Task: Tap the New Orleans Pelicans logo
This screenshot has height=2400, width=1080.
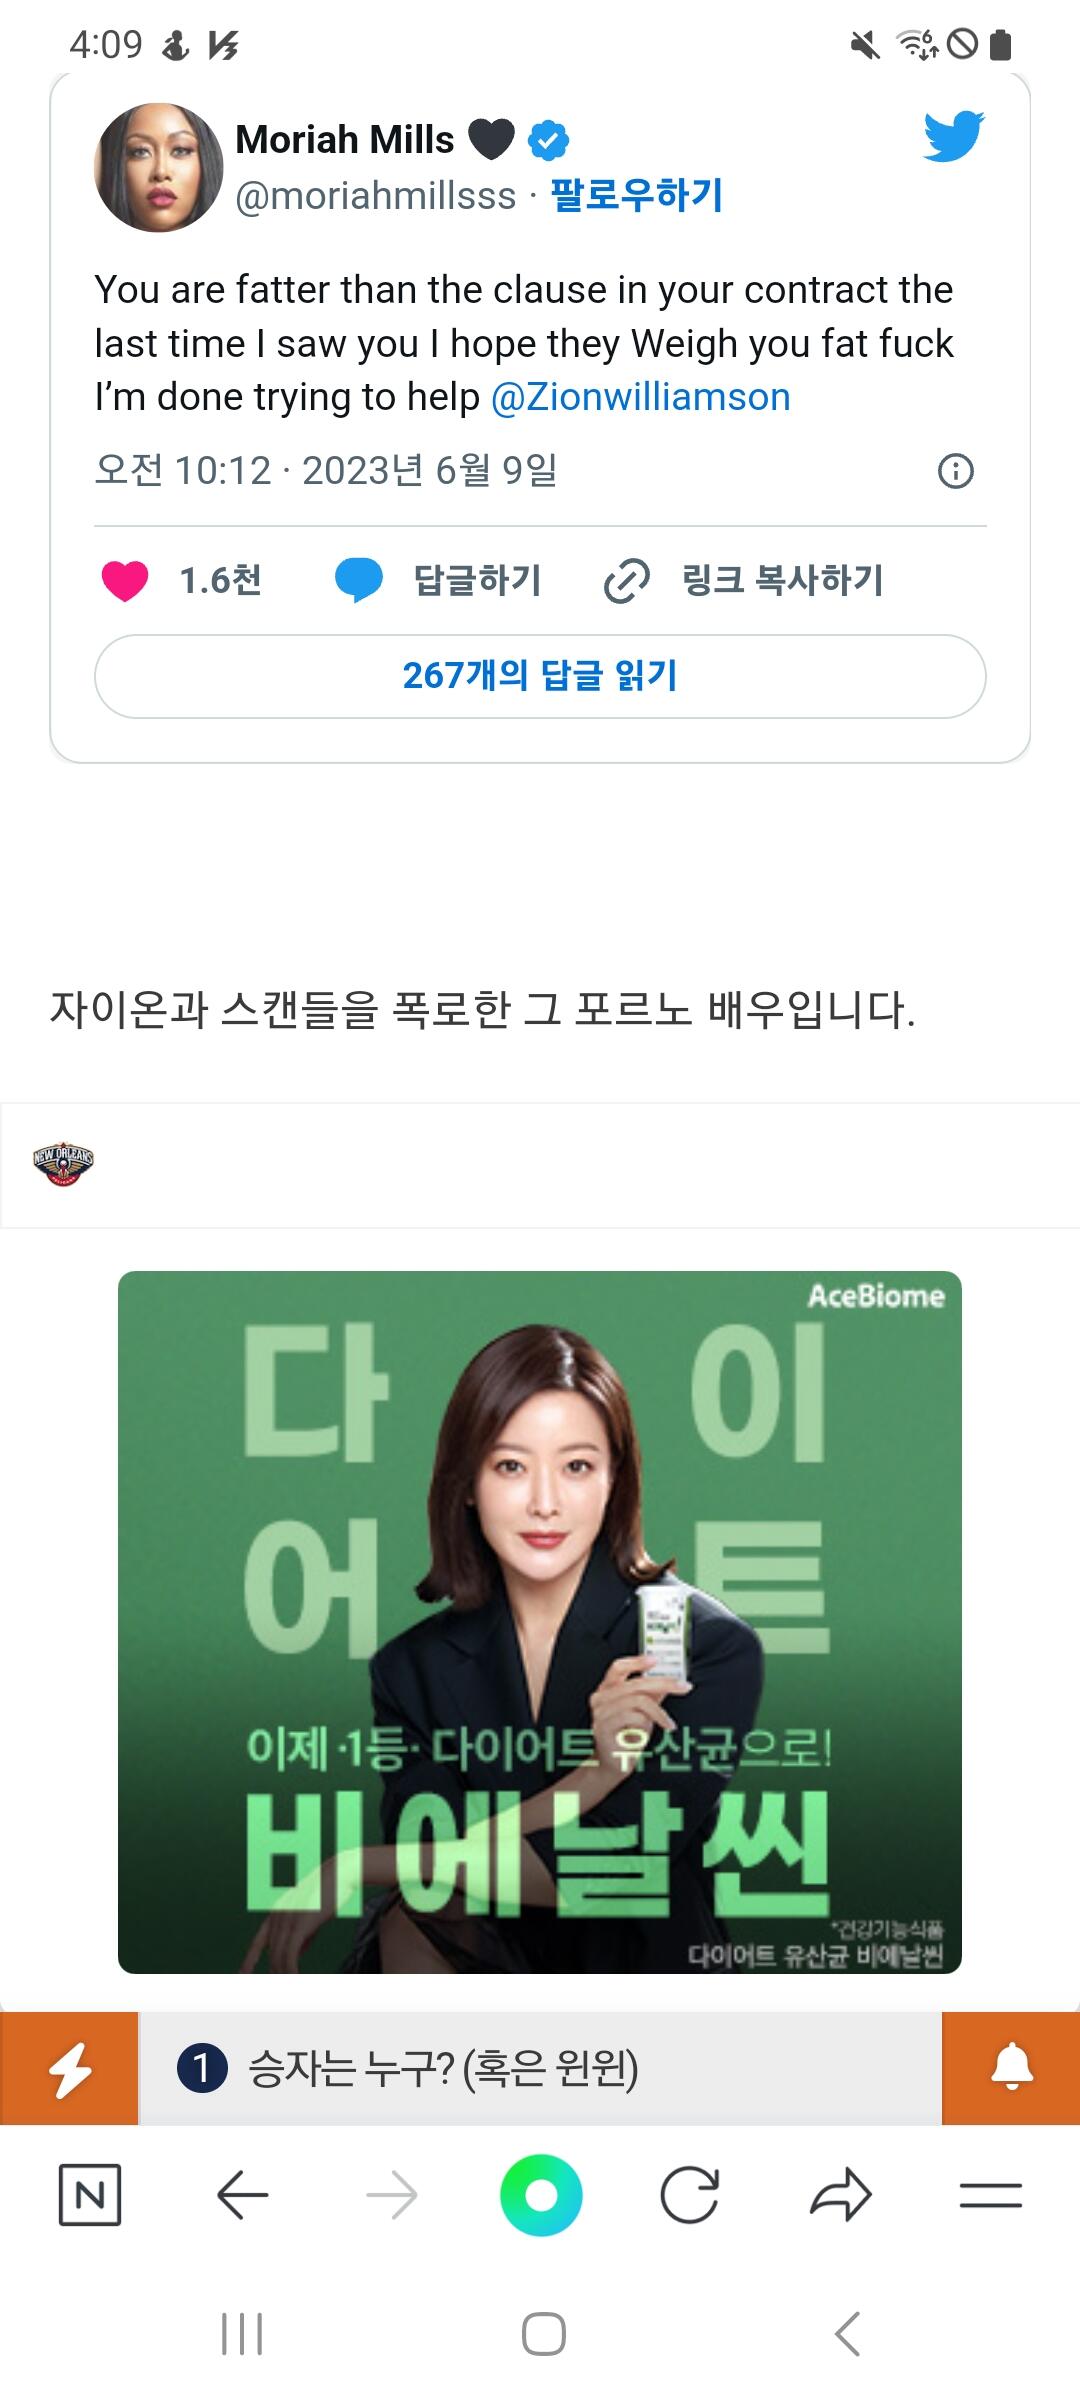Action: point(63,1164)
